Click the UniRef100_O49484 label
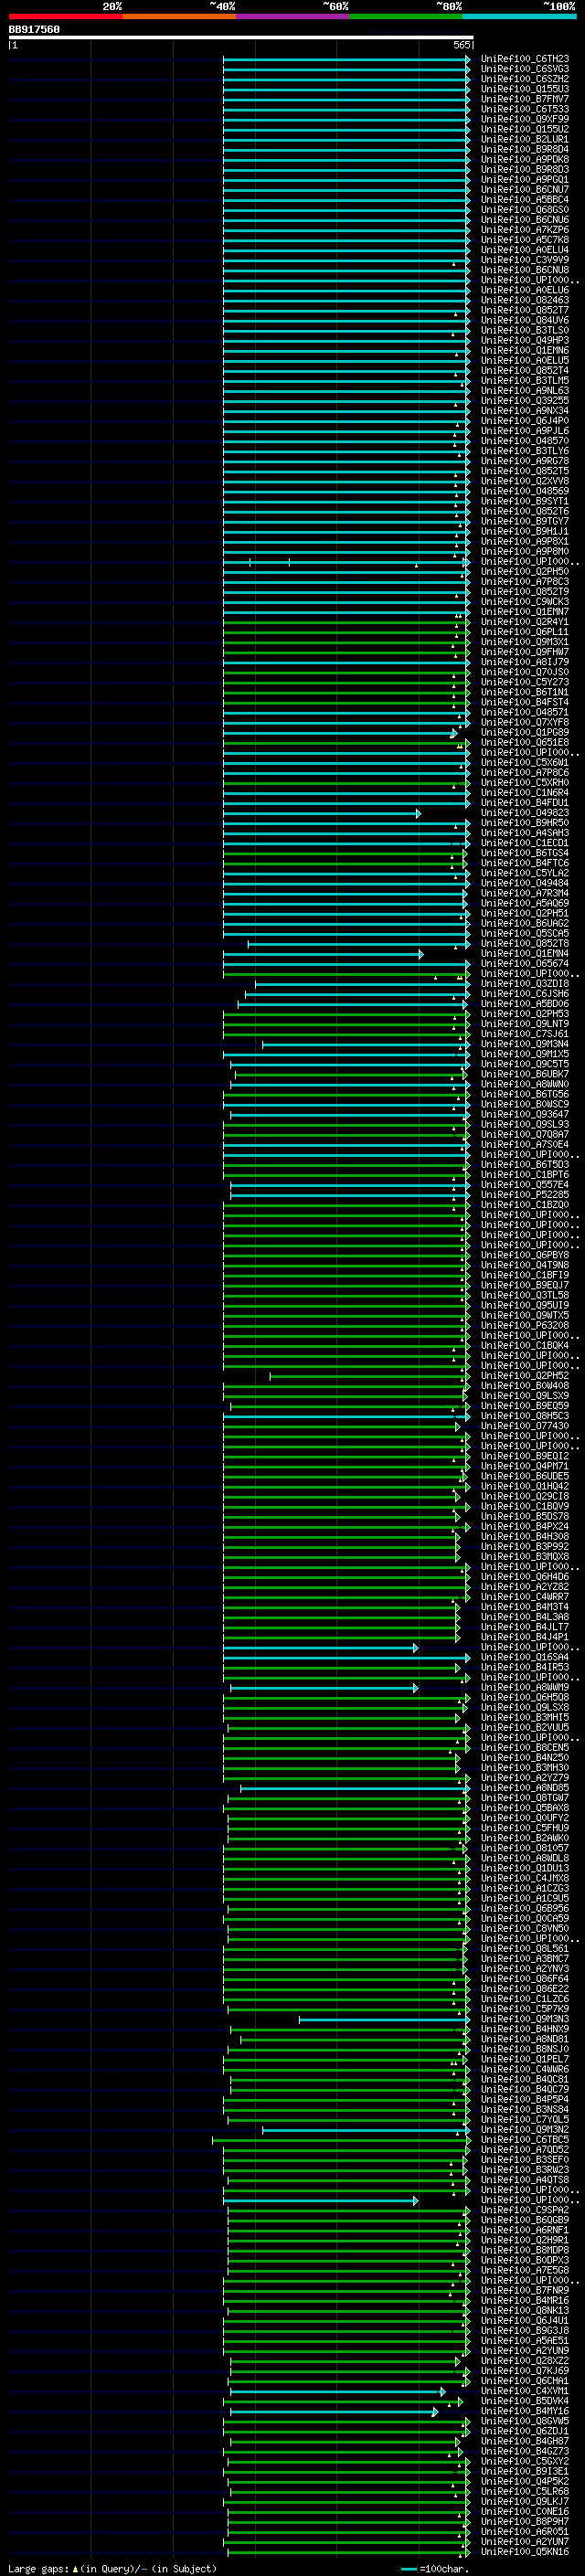585x2576 pixels. 525,883
